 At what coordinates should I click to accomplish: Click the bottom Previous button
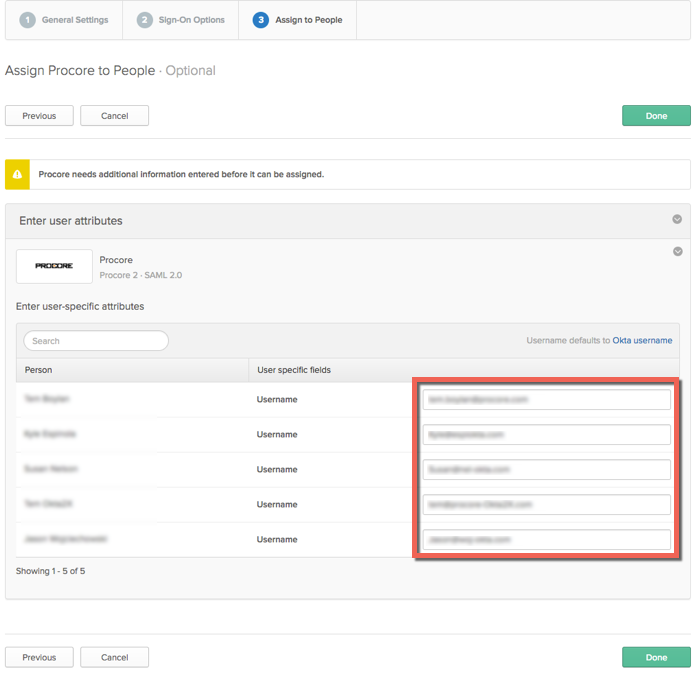point(39,657)
